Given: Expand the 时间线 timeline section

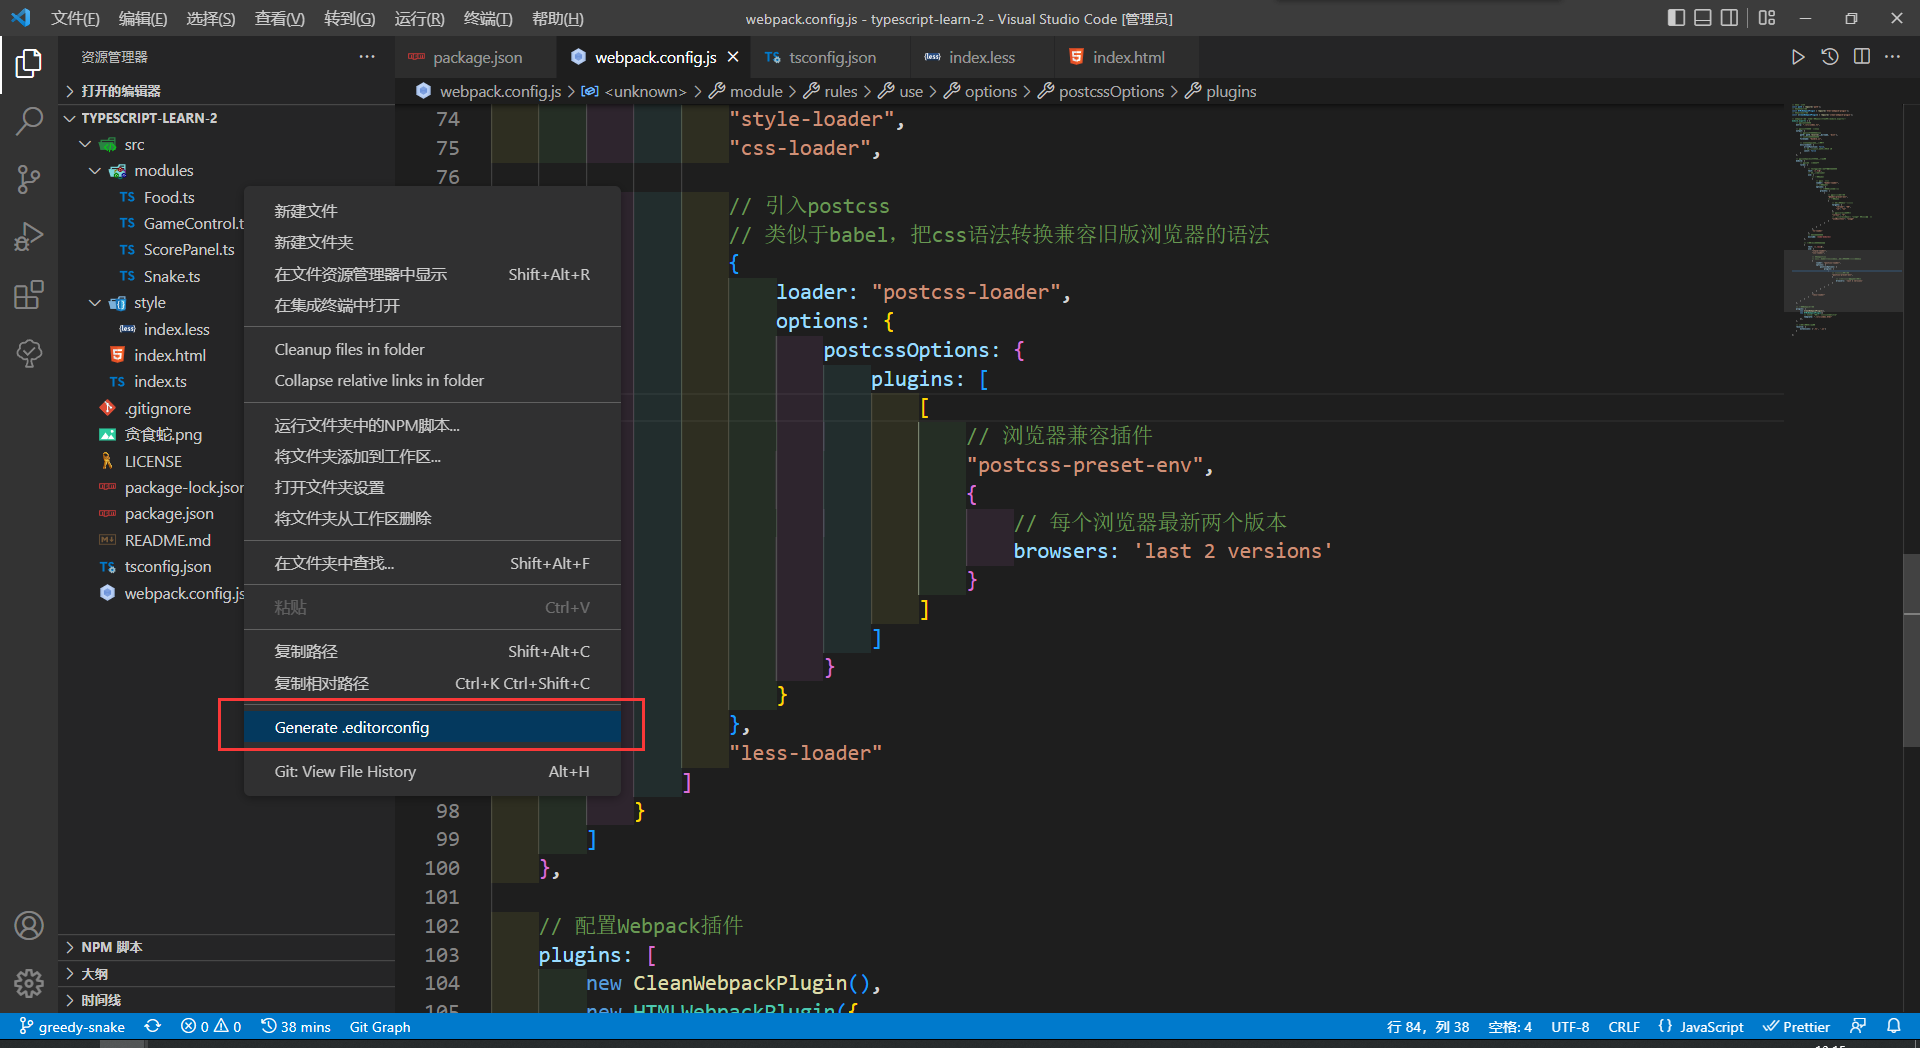Looking at the screenshot, I should tap(226, 999).
